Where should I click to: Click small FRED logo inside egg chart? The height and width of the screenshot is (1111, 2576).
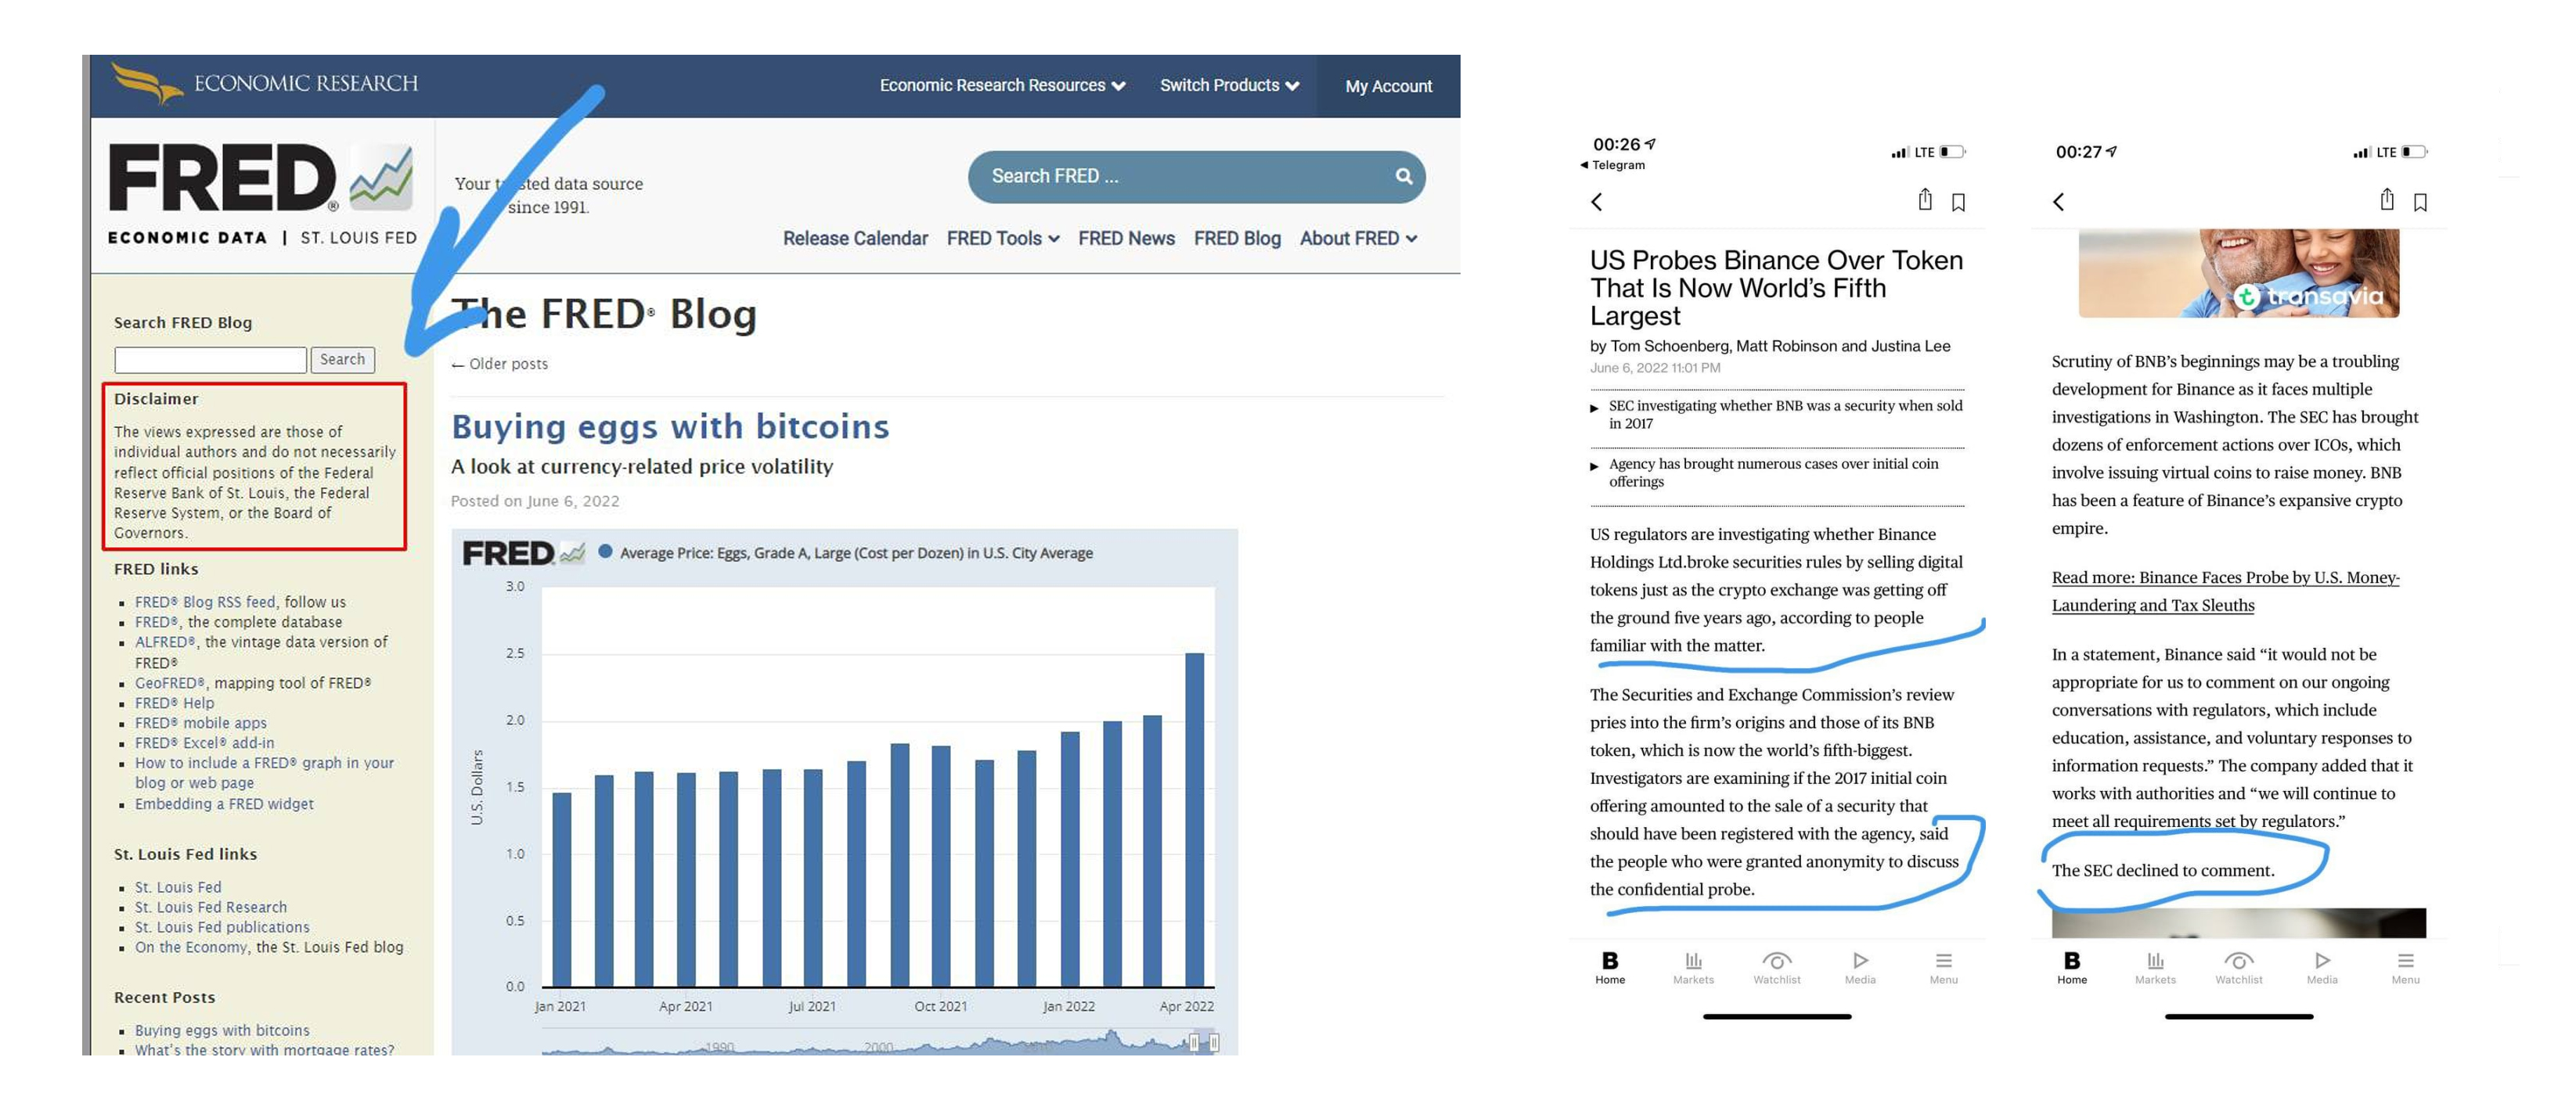point(523,553)
